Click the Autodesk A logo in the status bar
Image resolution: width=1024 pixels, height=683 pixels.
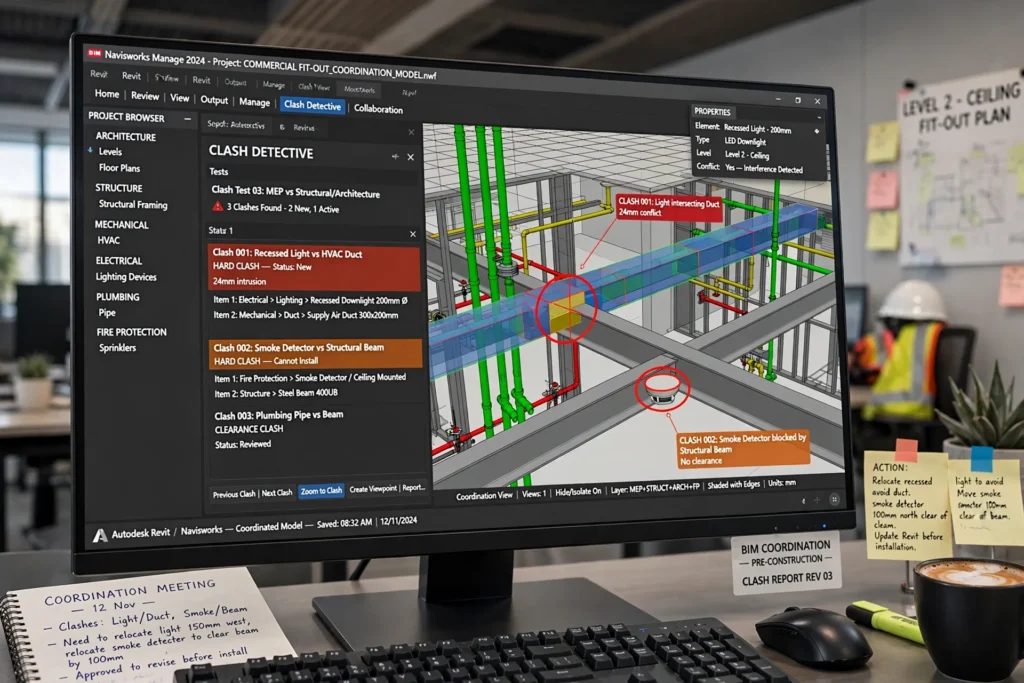click(x=100, y=535)
